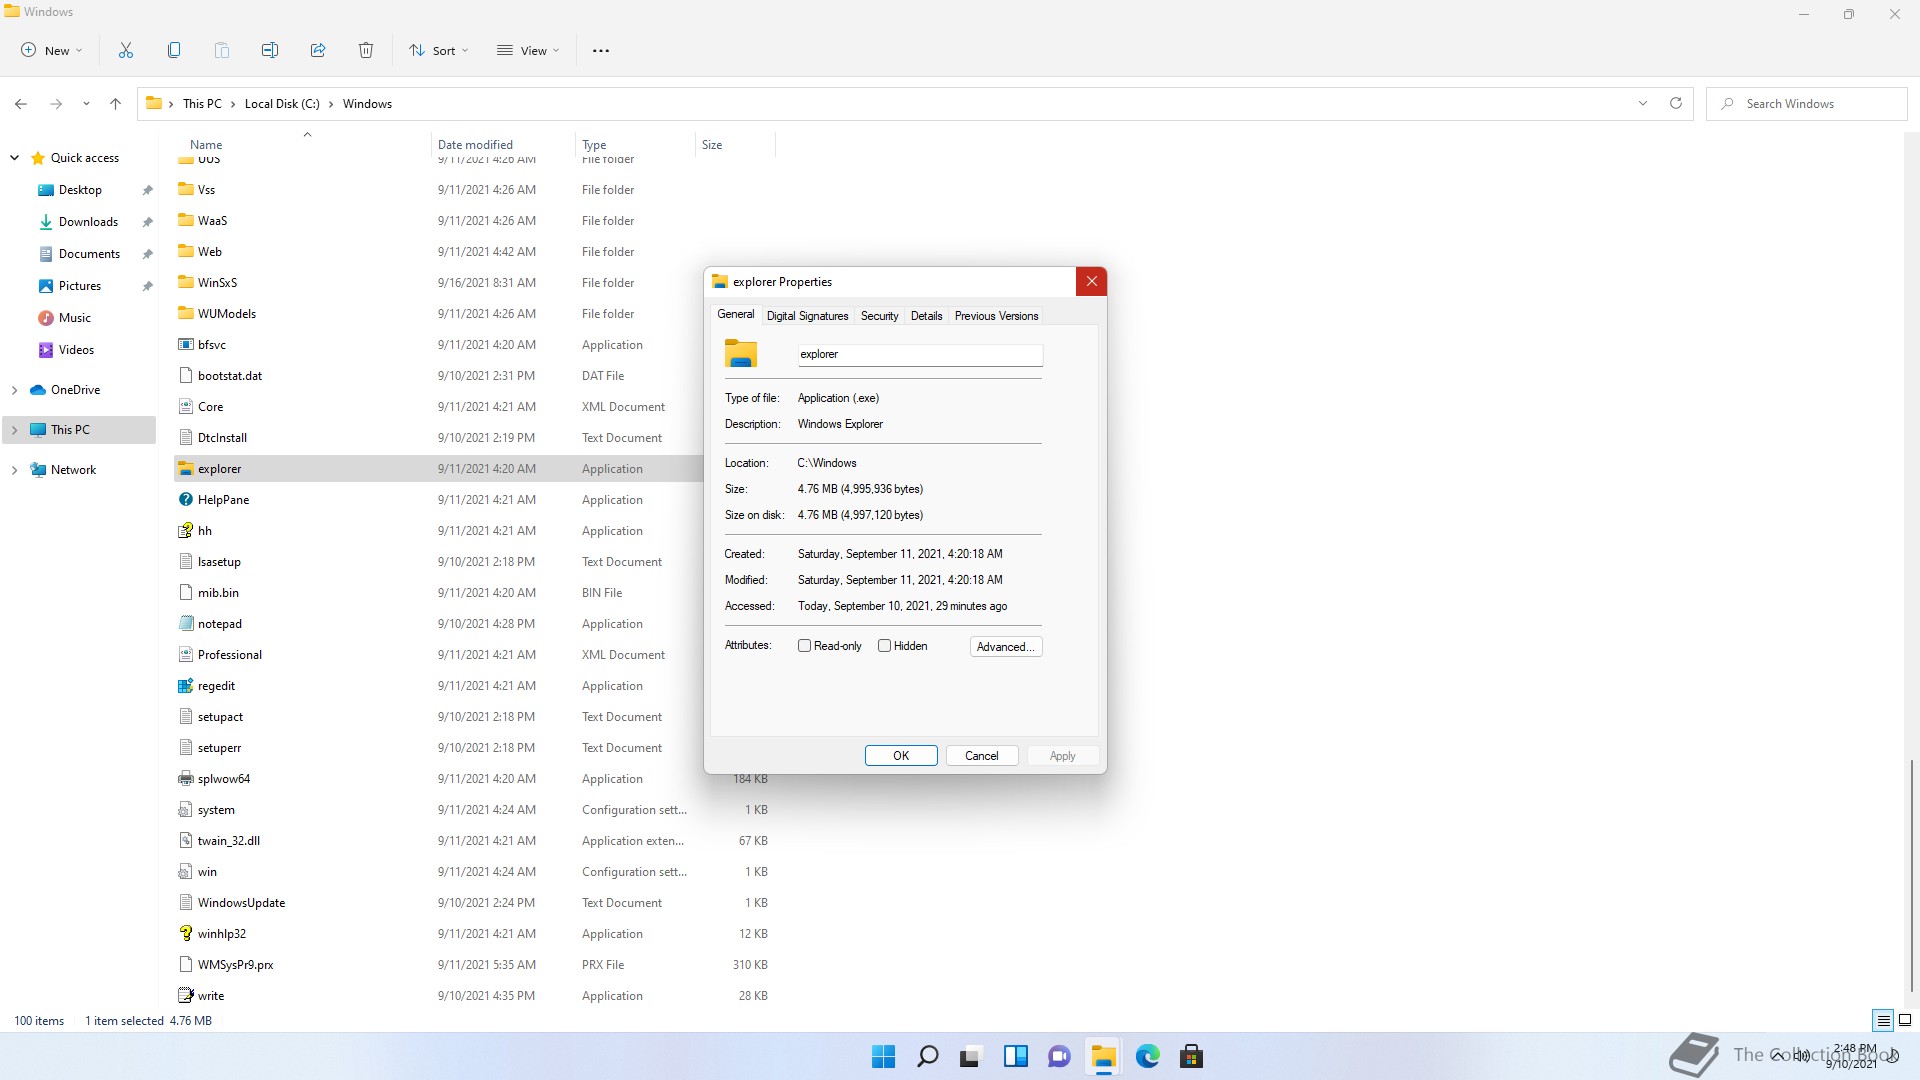1920x1080 pixels.
Task: Open Pictures in Quick access
Action: [80, 285]
